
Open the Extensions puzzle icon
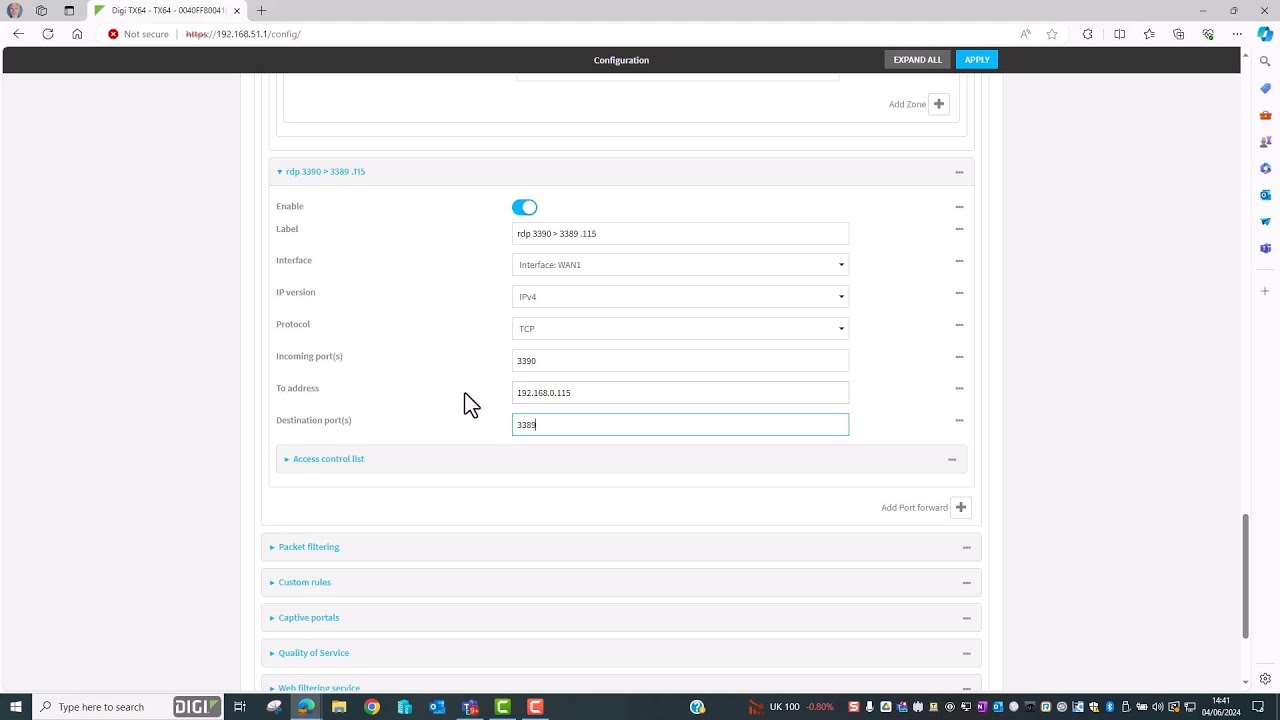[x=1088, y=34]
